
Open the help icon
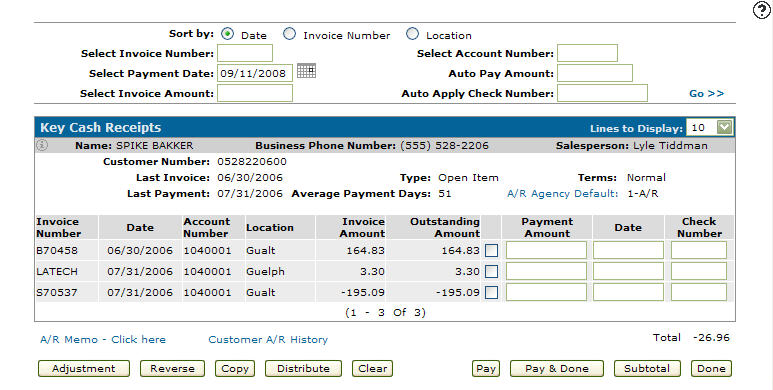[x=762, y=10]
